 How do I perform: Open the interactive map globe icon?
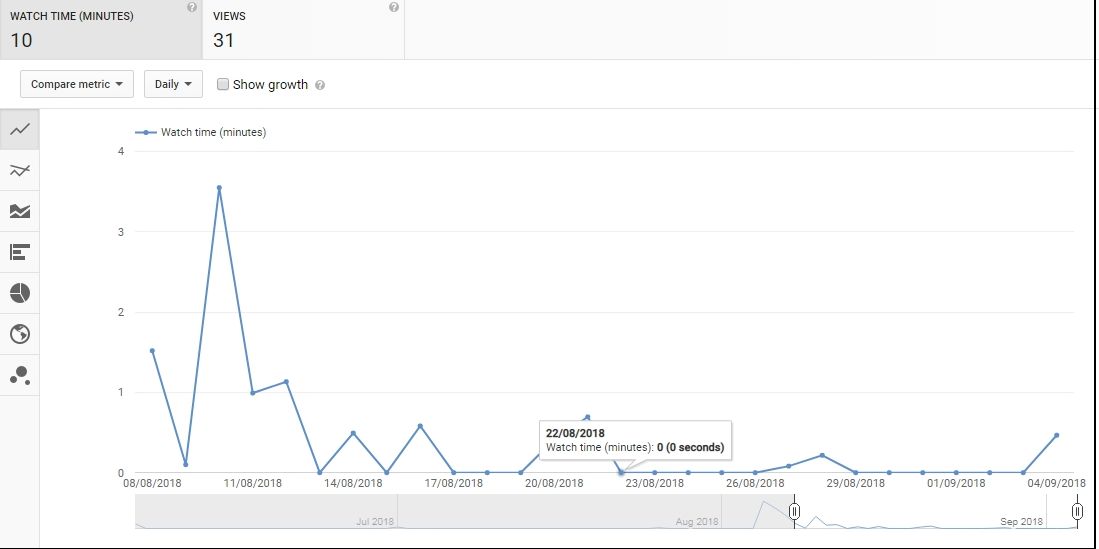tap(20, 334)
